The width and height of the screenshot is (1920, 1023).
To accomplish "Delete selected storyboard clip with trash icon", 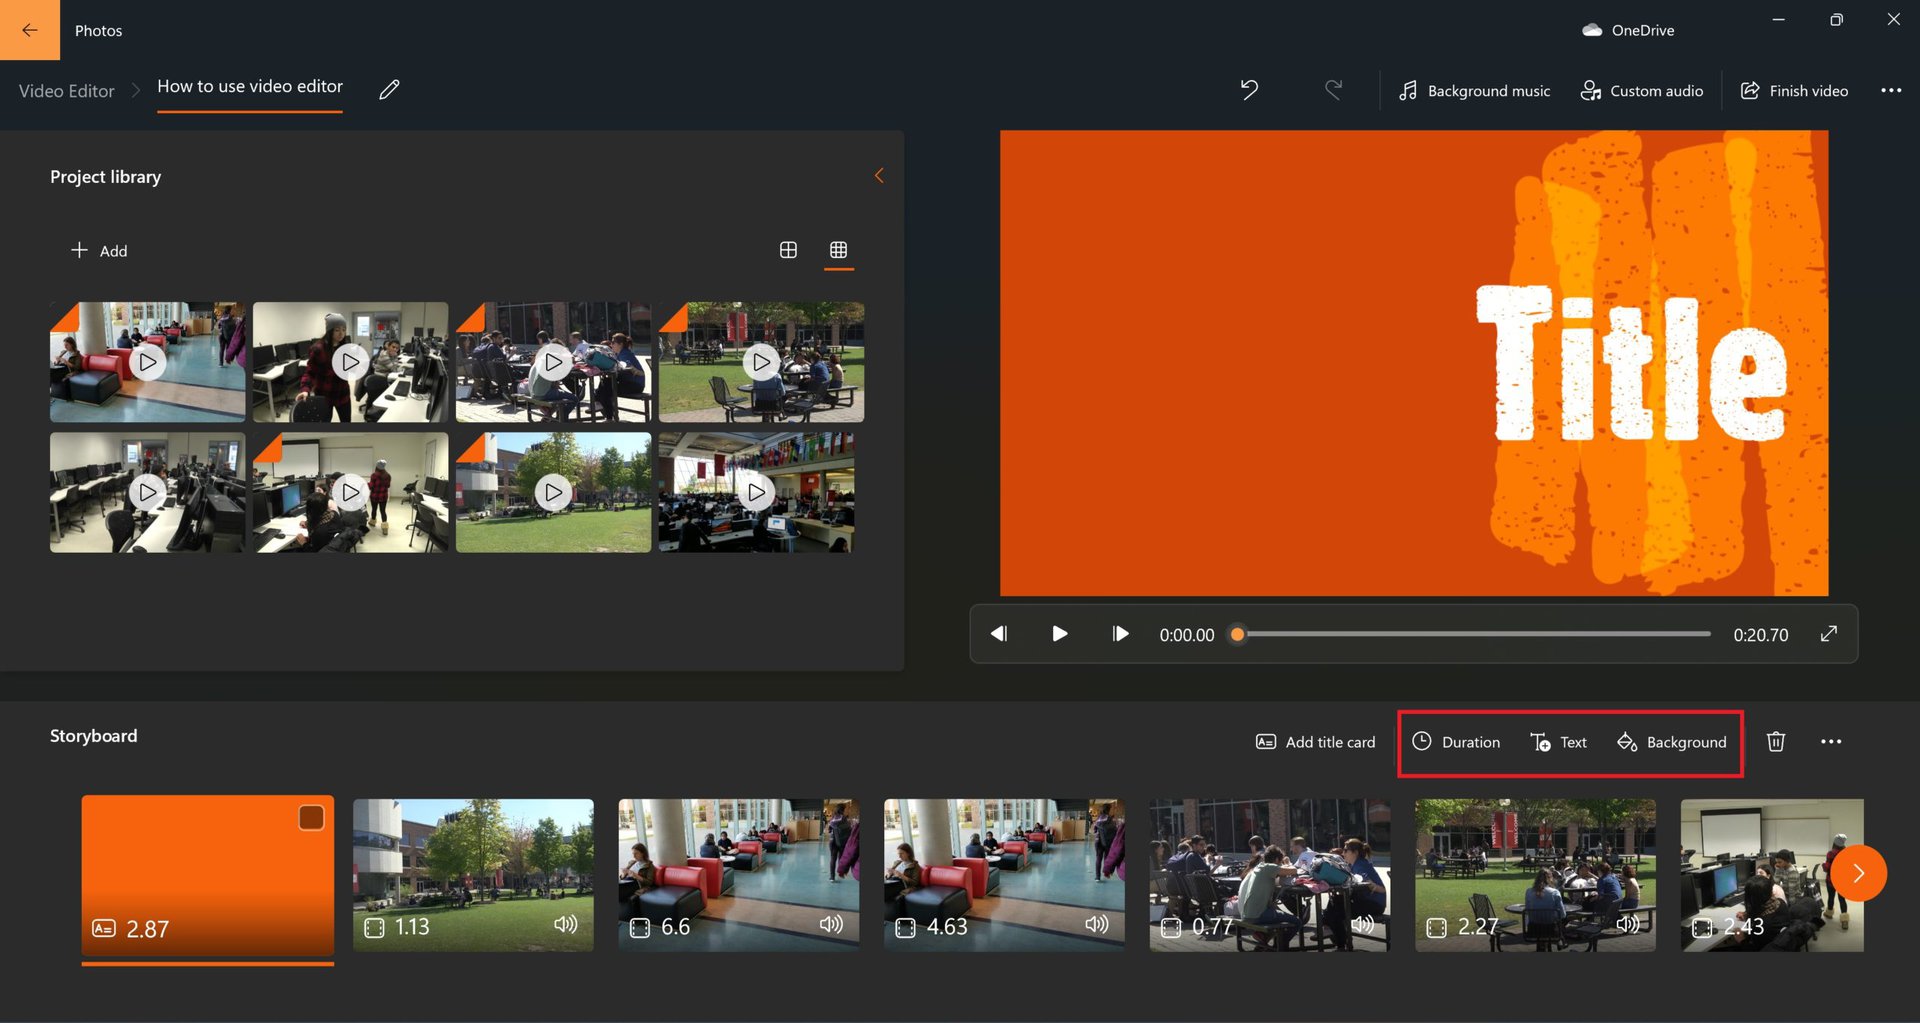I will 1775,742.
